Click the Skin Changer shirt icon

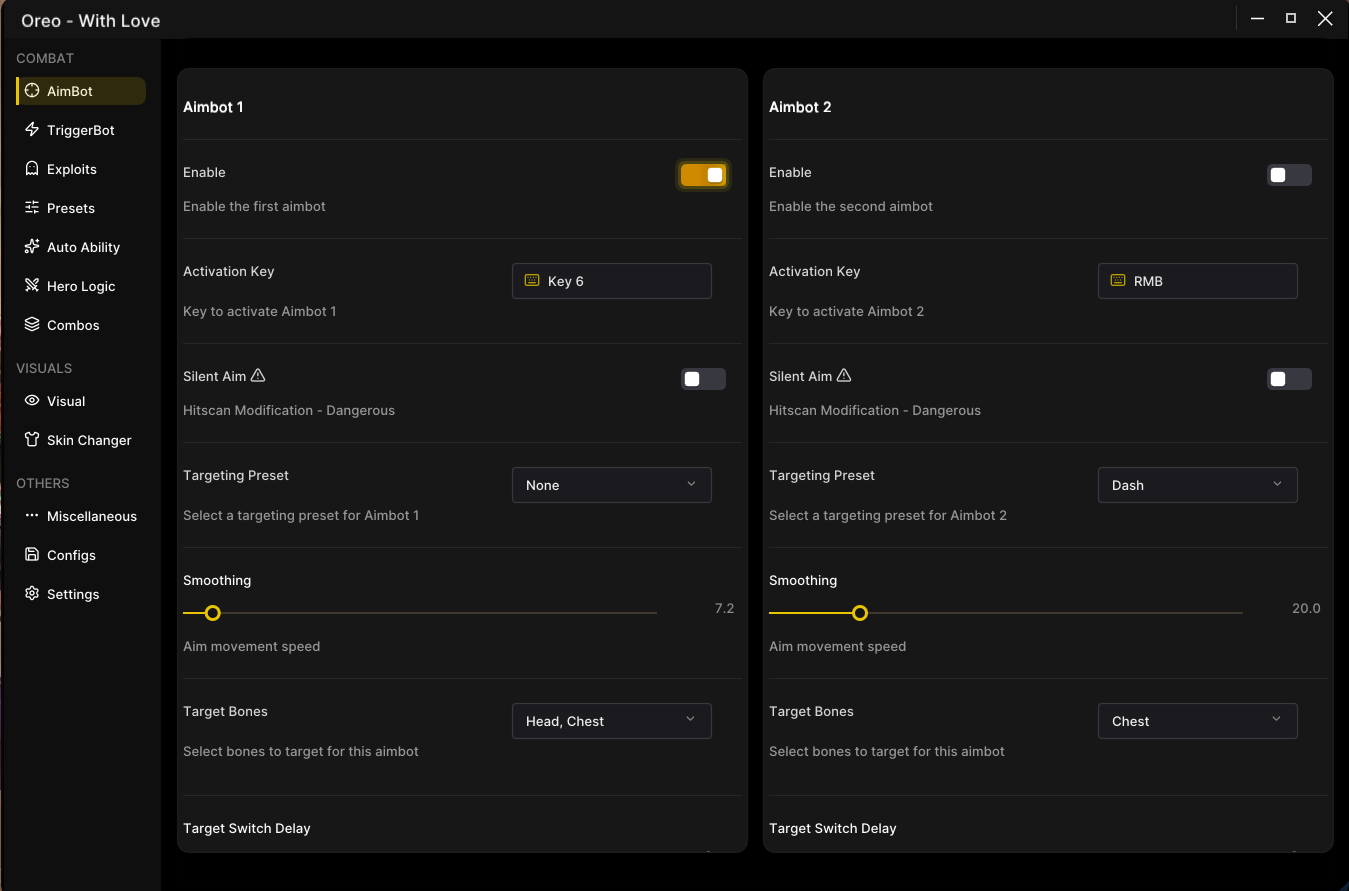[32, 440]
